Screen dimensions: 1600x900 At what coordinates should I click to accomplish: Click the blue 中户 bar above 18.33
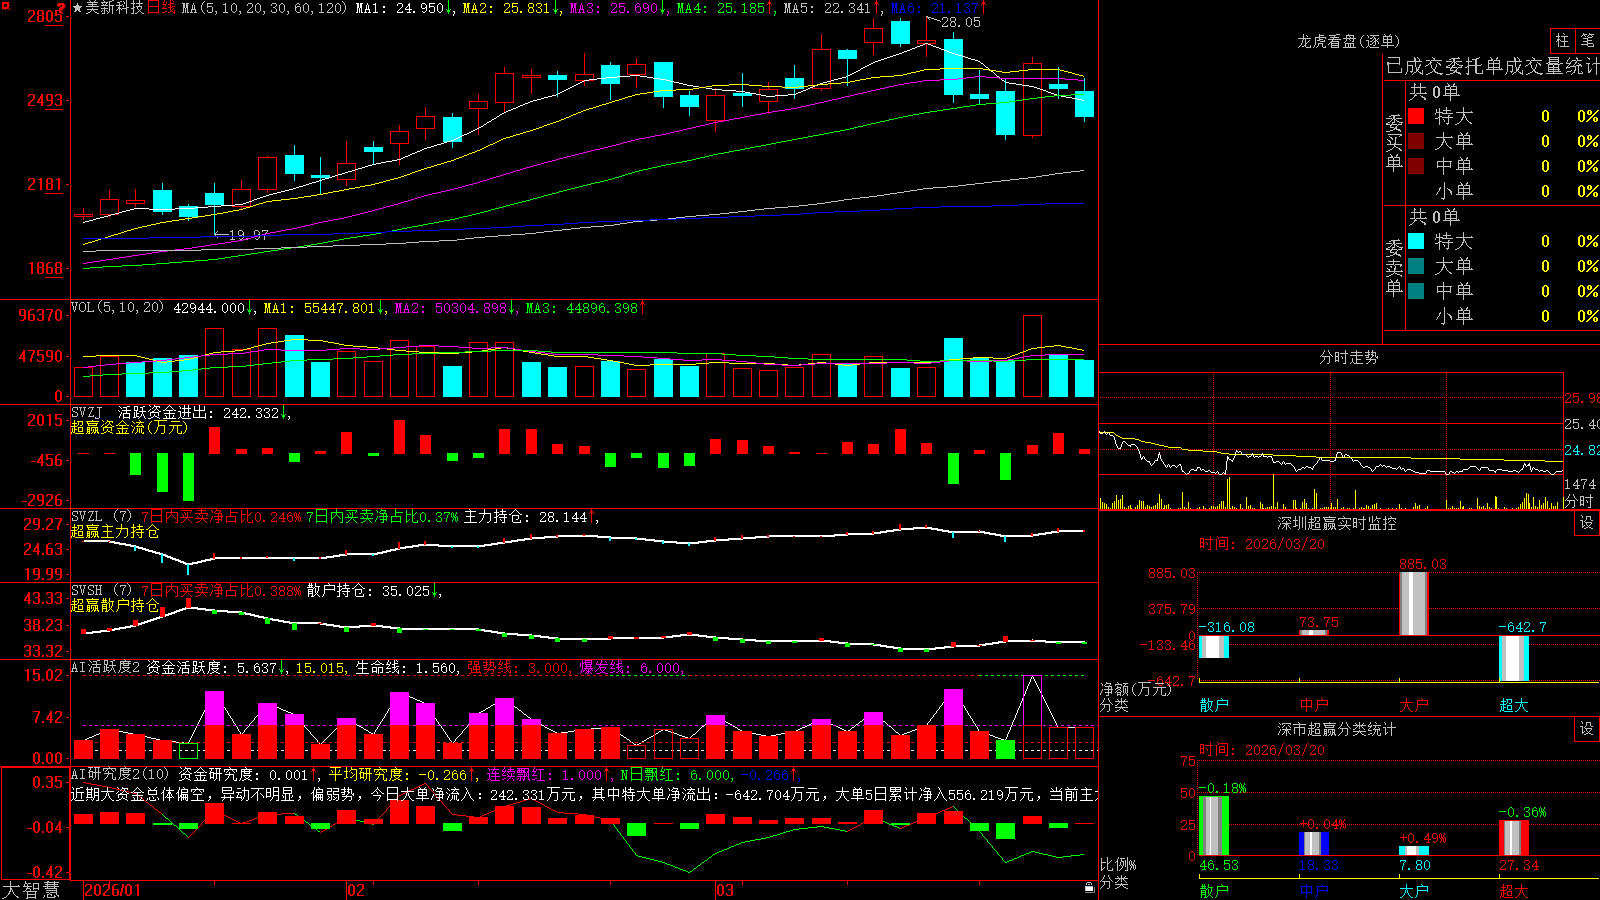(1314, 844)
